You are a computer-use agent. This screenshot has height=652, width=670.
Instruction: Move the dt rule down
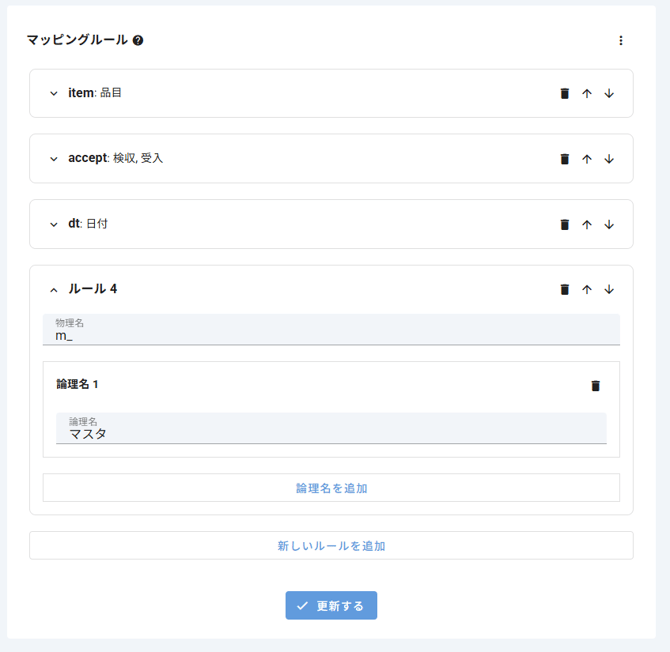point(609,225)
